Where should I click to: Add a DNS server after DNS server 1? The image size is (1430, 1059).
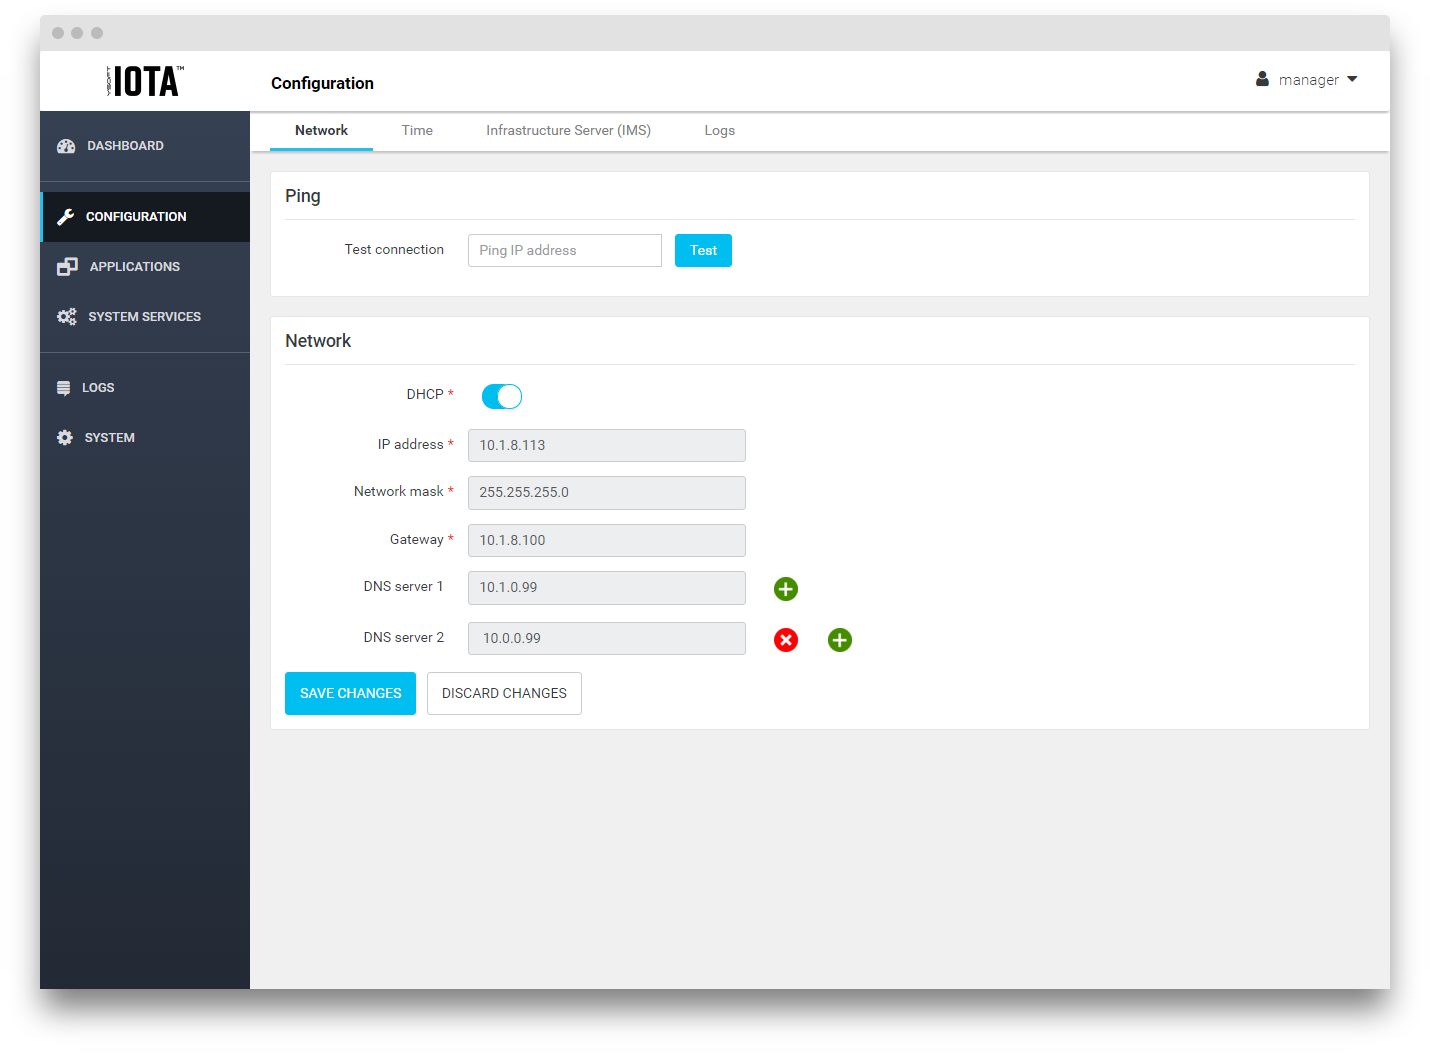coord(786,589)
